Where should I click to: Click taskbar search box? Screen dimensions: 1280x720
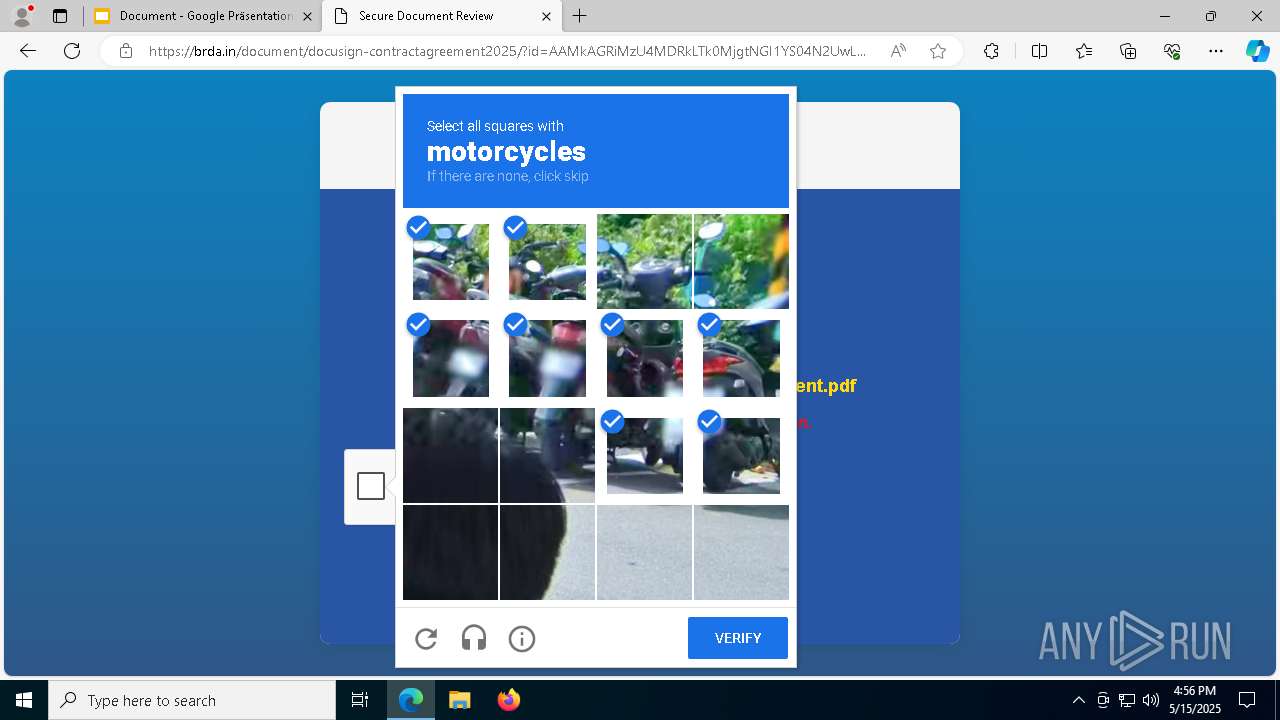click(192, 700)
